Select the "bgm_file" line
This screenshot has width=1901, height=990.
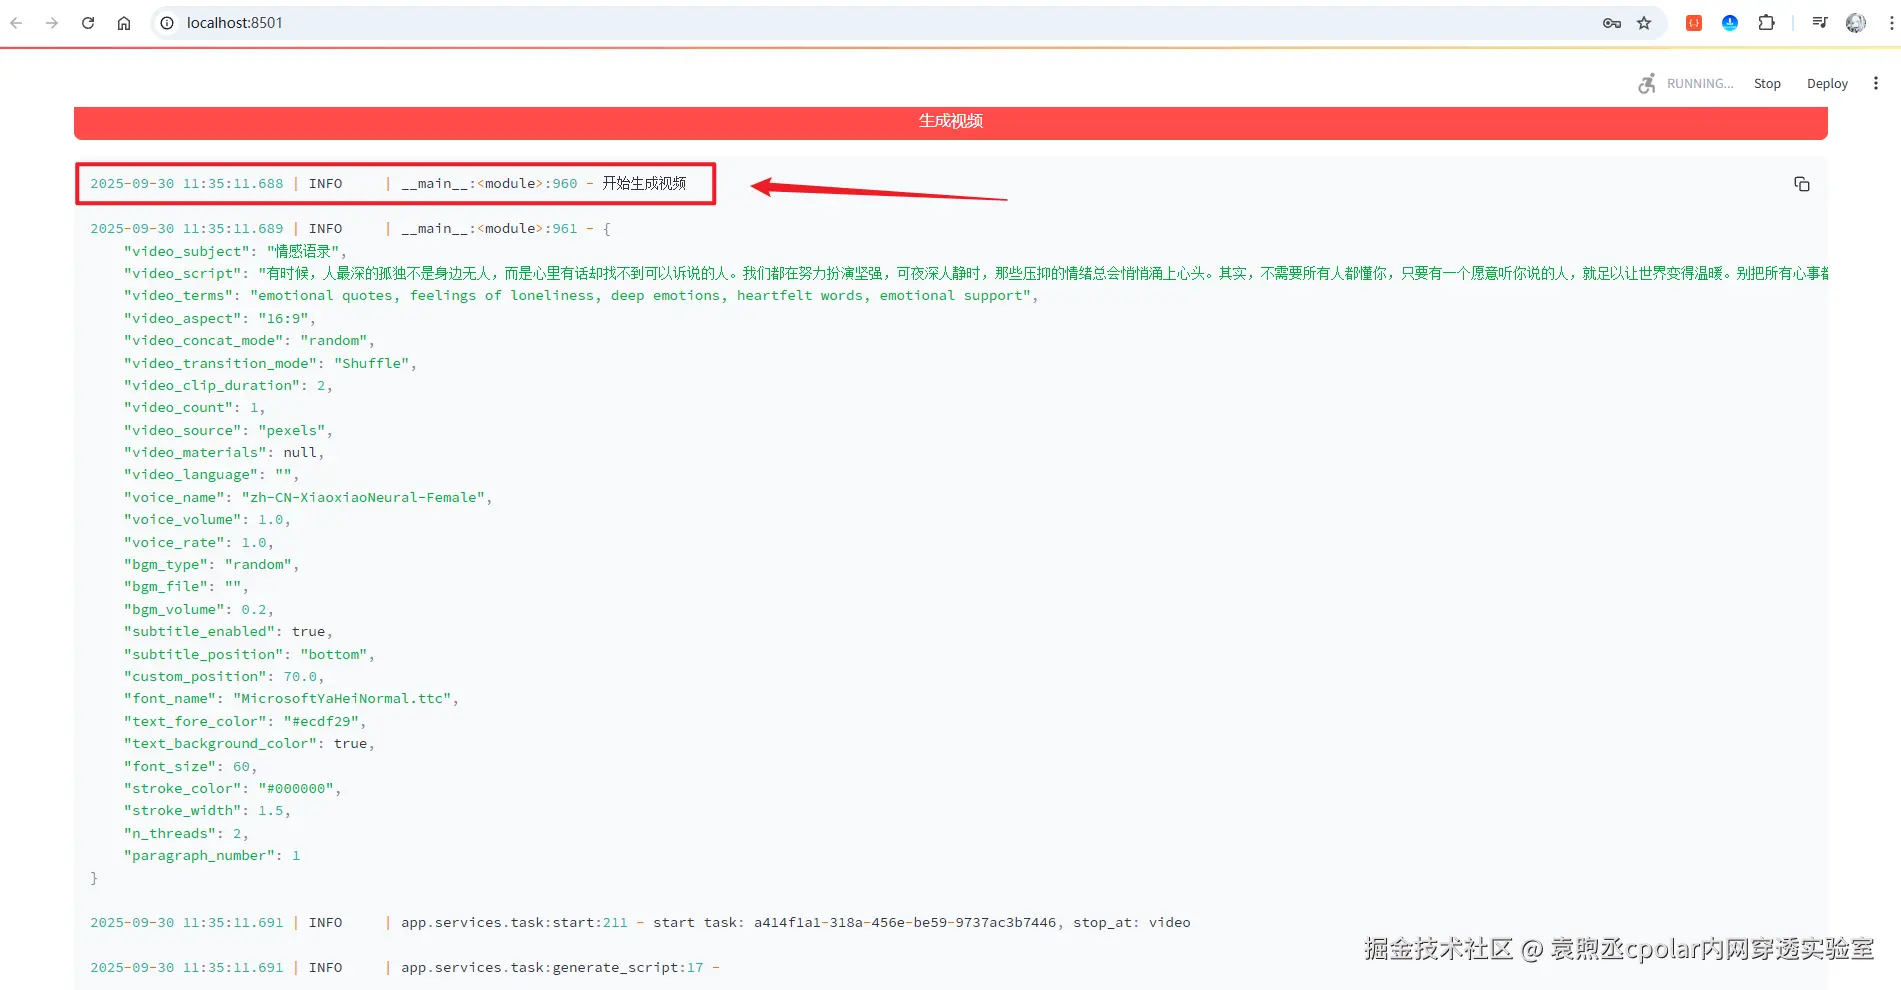[186, 586]
